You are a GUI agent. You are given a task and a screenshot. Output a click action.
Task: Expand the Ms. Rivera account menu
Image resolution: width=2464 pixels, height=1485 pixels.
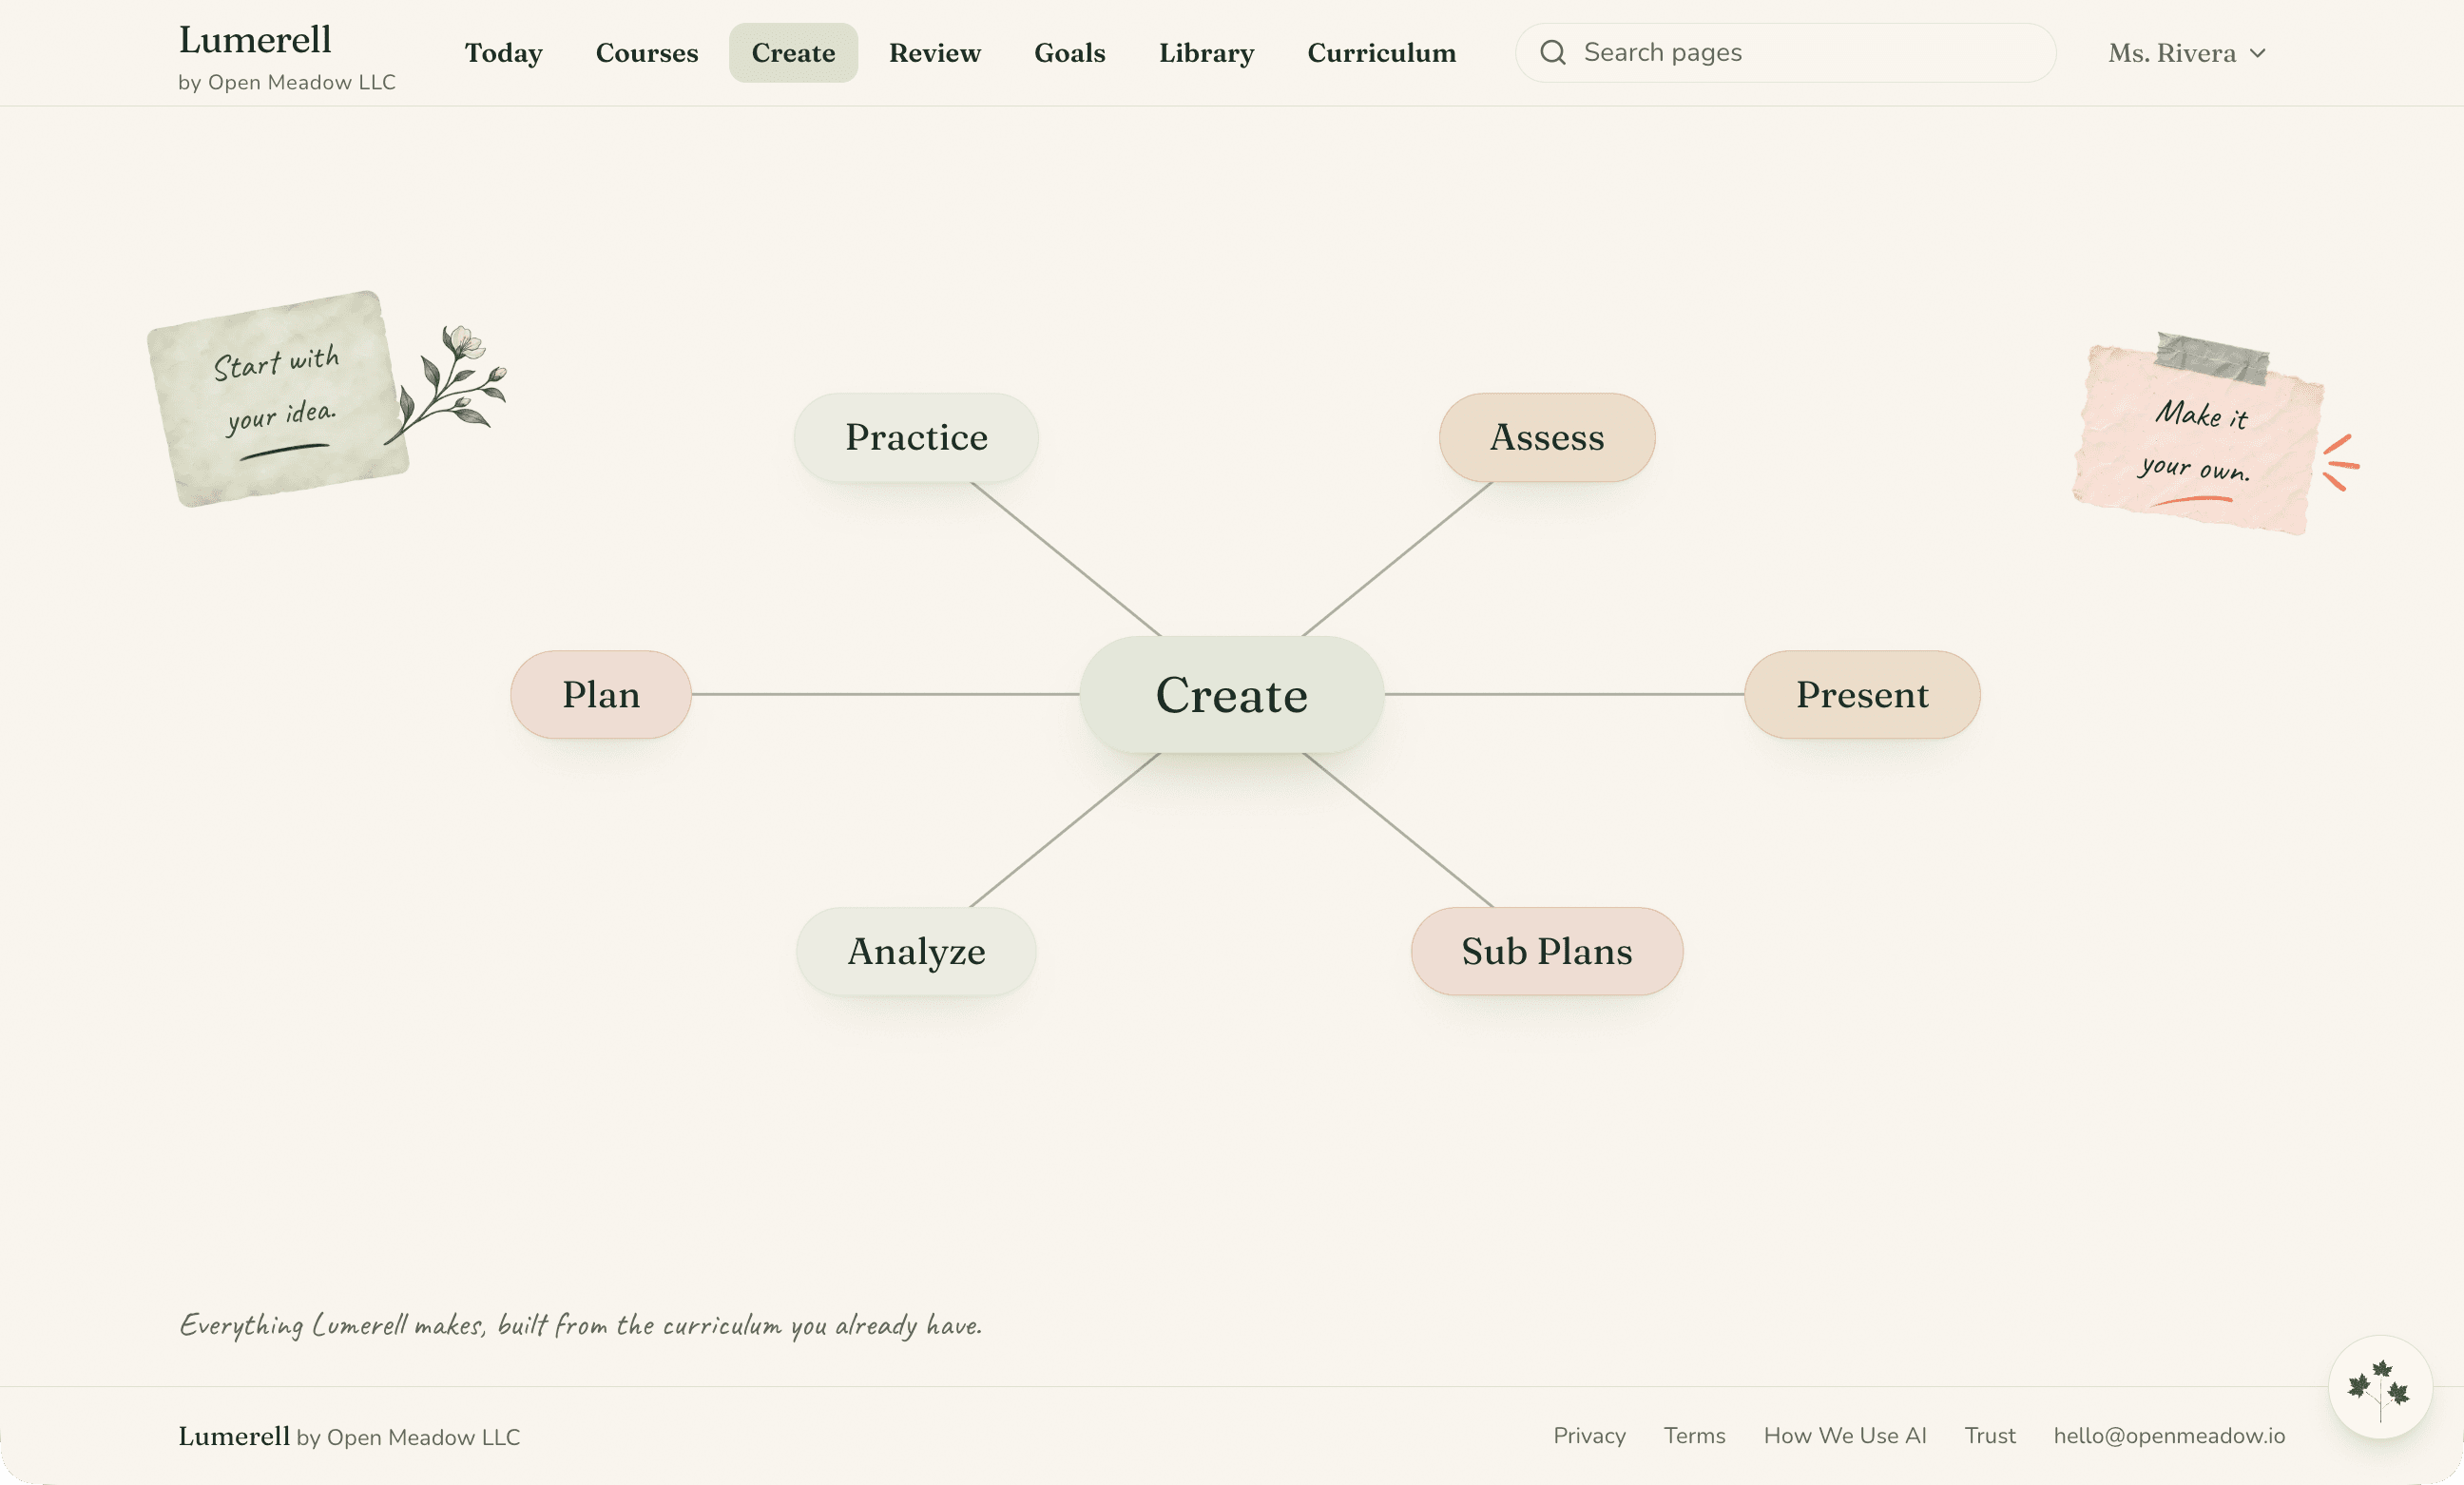[x=2187, y=53]
